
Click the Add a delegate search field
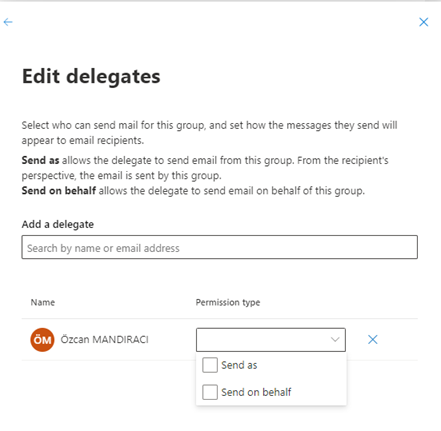point(220,247)
